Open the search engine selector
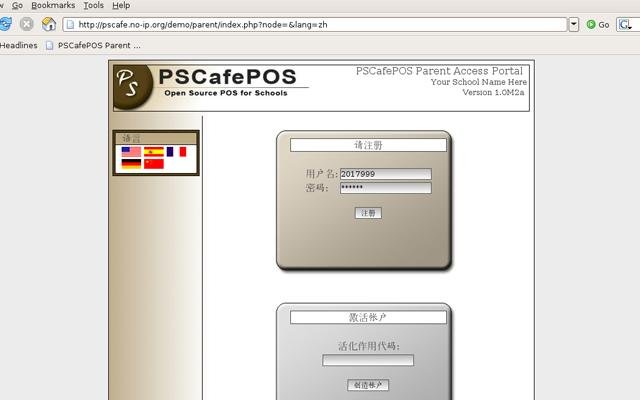The image size is (640, 400). click(x=625, y=24)
